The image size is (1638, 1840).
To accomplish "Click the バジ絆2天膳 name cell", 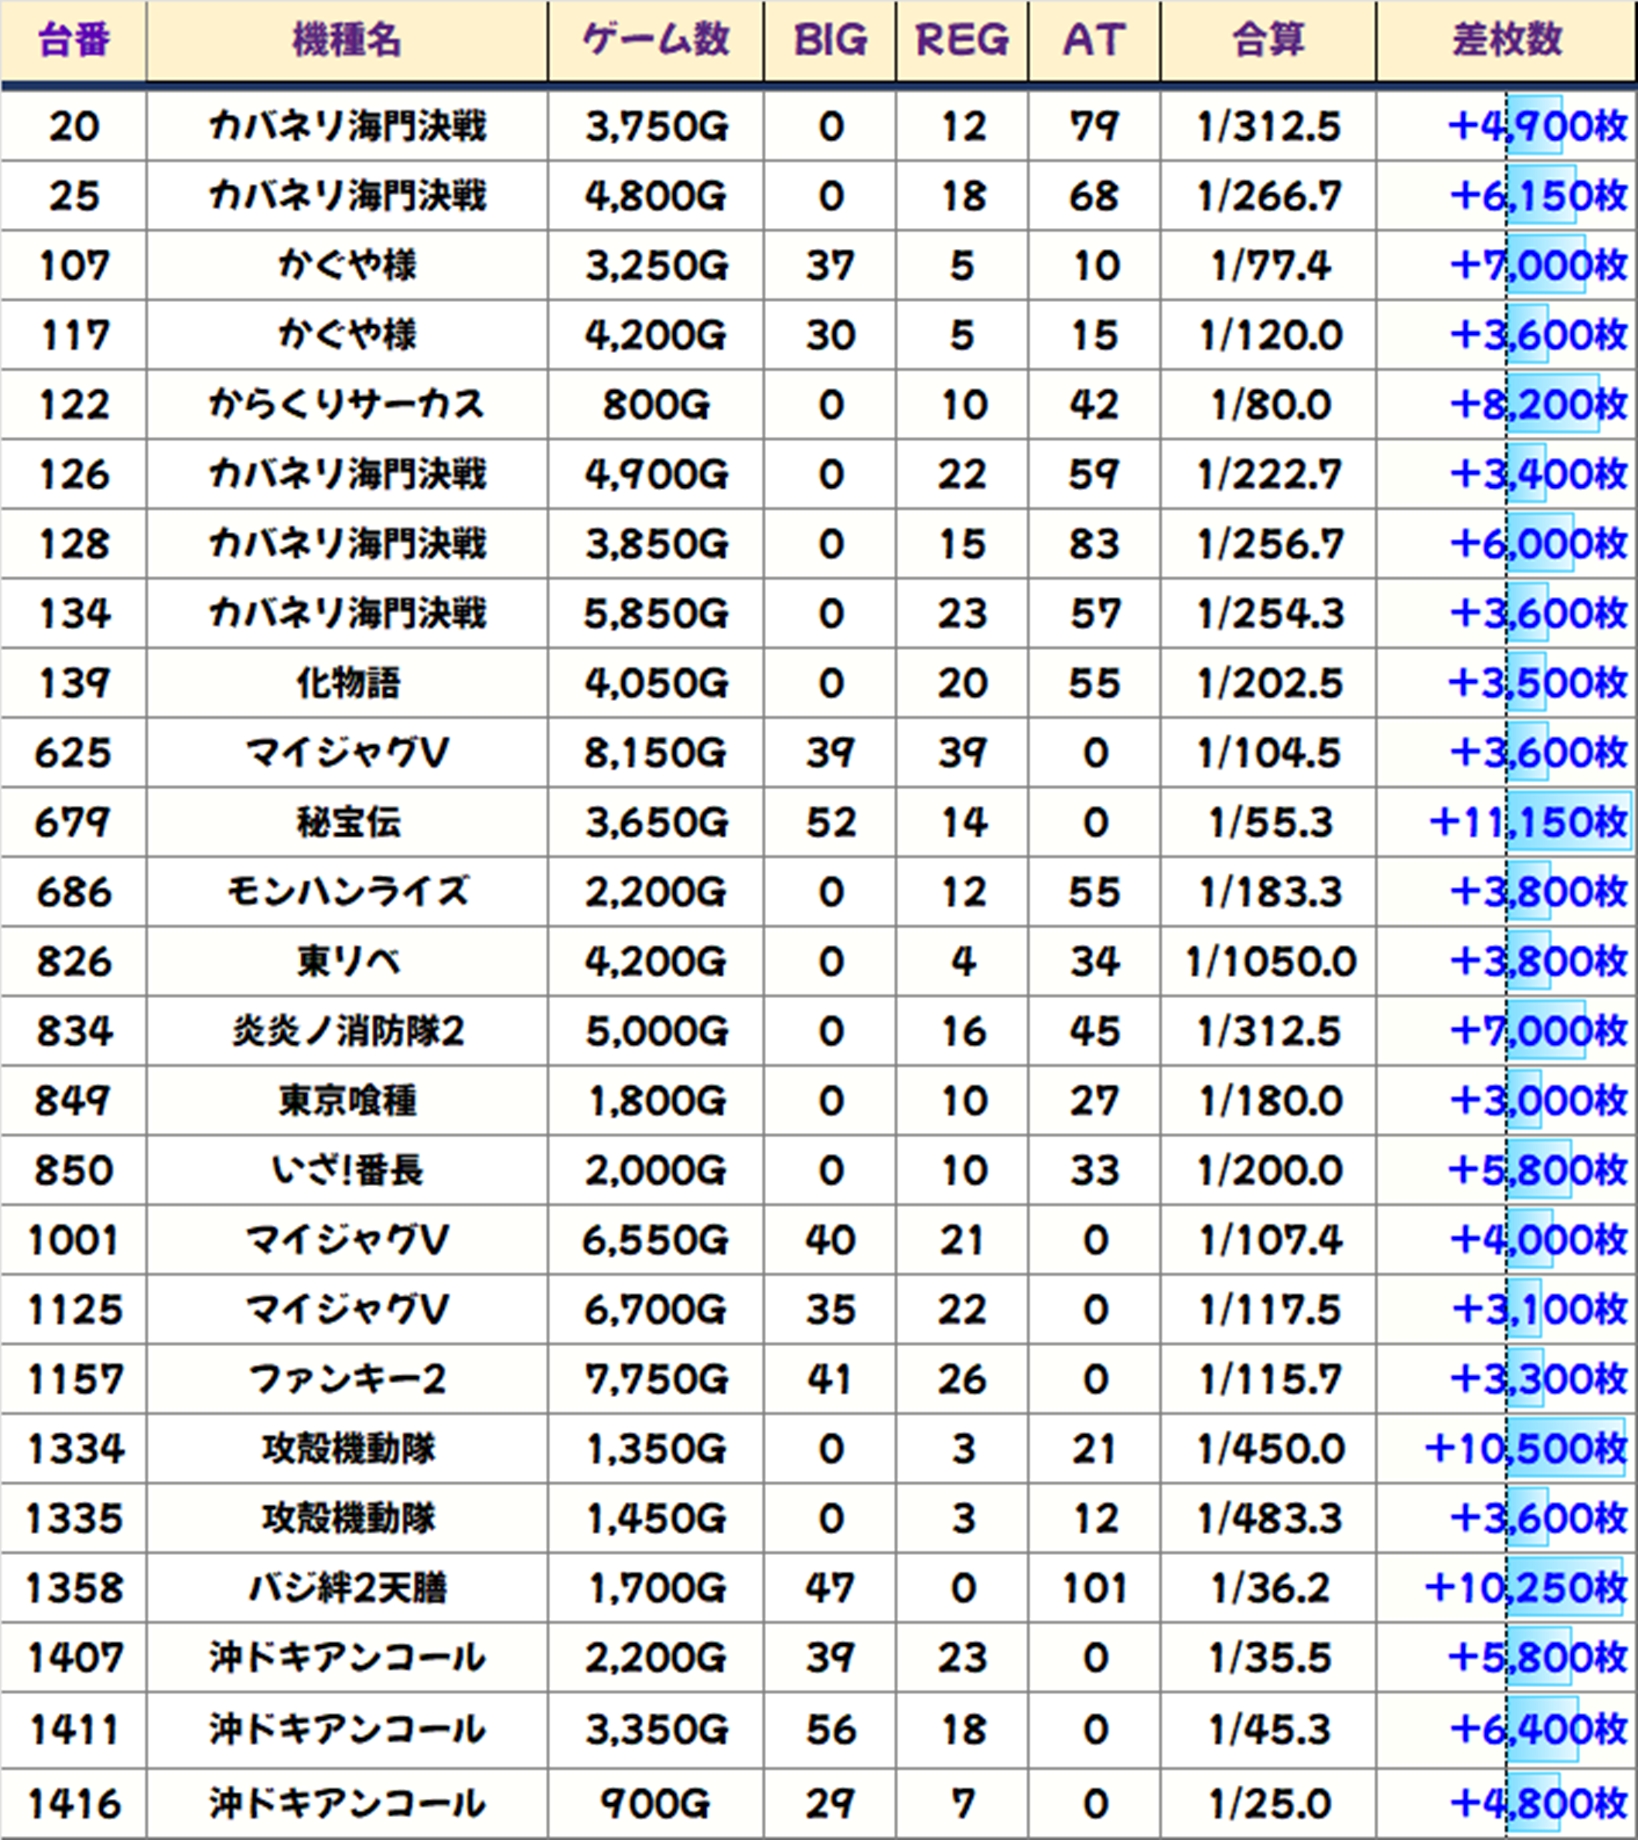I will pos(346,1588).
